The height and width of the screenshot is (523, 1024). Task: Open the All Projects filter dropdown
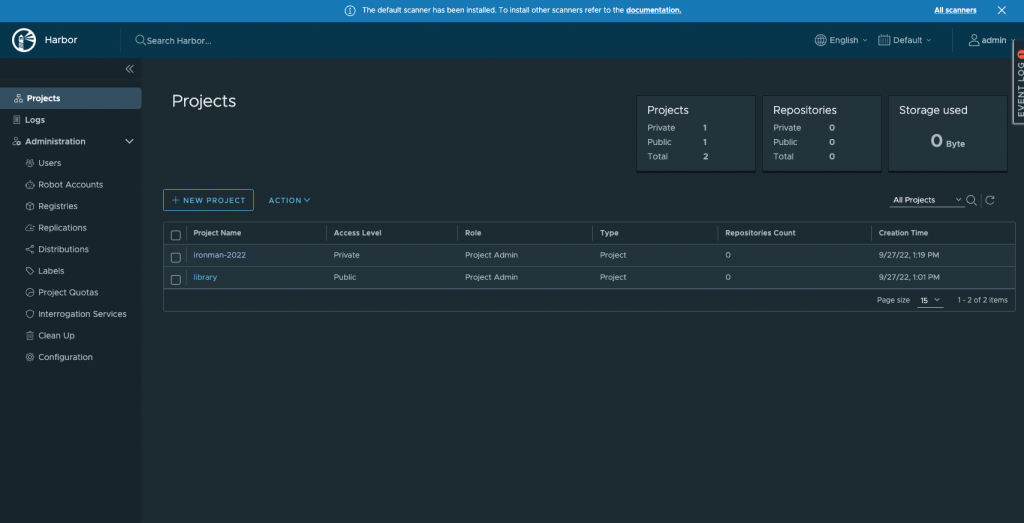pyautogui.click(x=927, y=200)
